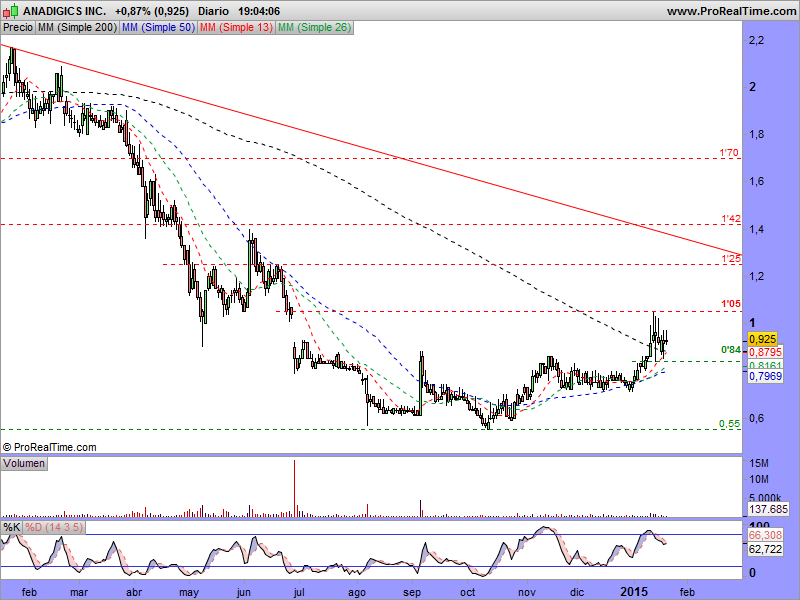The width and height of the screenshot is (800, 600).
Task: Click the 66,308 stochastic value tag
Action: click(765, 535)
